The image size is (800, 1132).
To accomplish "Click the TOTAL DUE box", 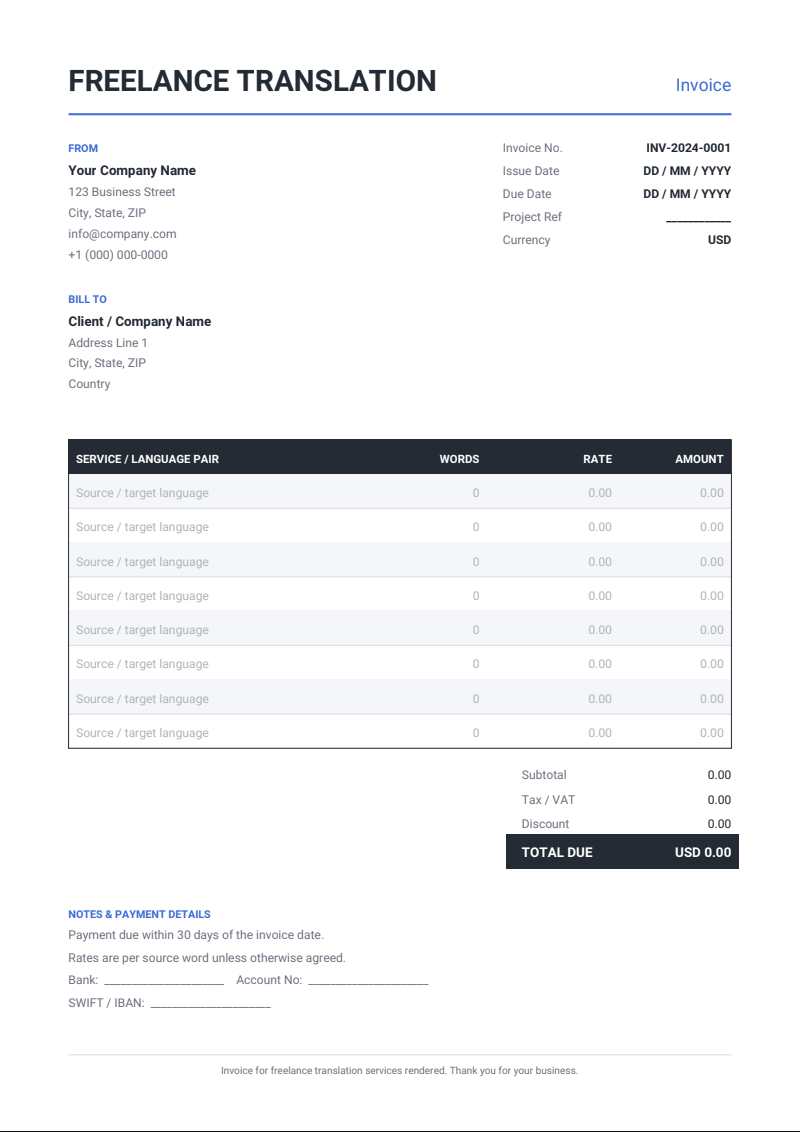I will pos(622,852).
